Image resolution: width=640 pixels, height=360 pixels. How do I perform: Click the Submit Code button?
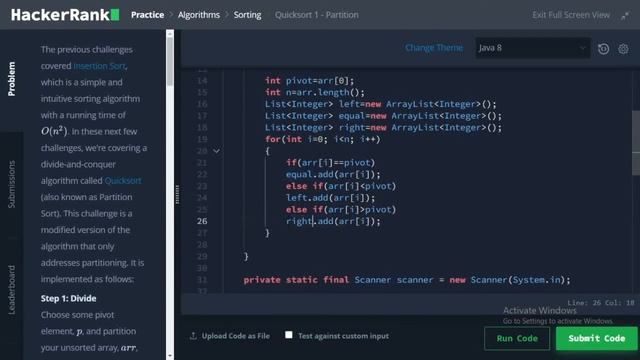(x=596, y=338)
